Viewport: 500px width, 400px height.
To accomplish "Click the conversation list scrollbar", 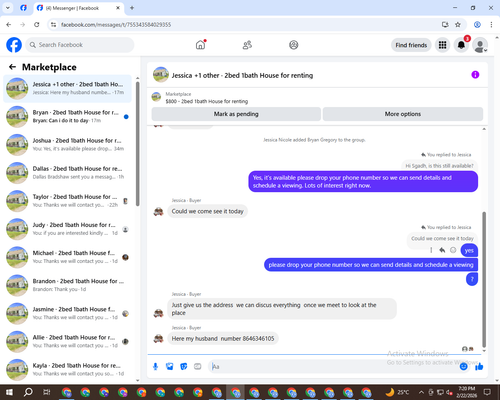I will point(137,143).
